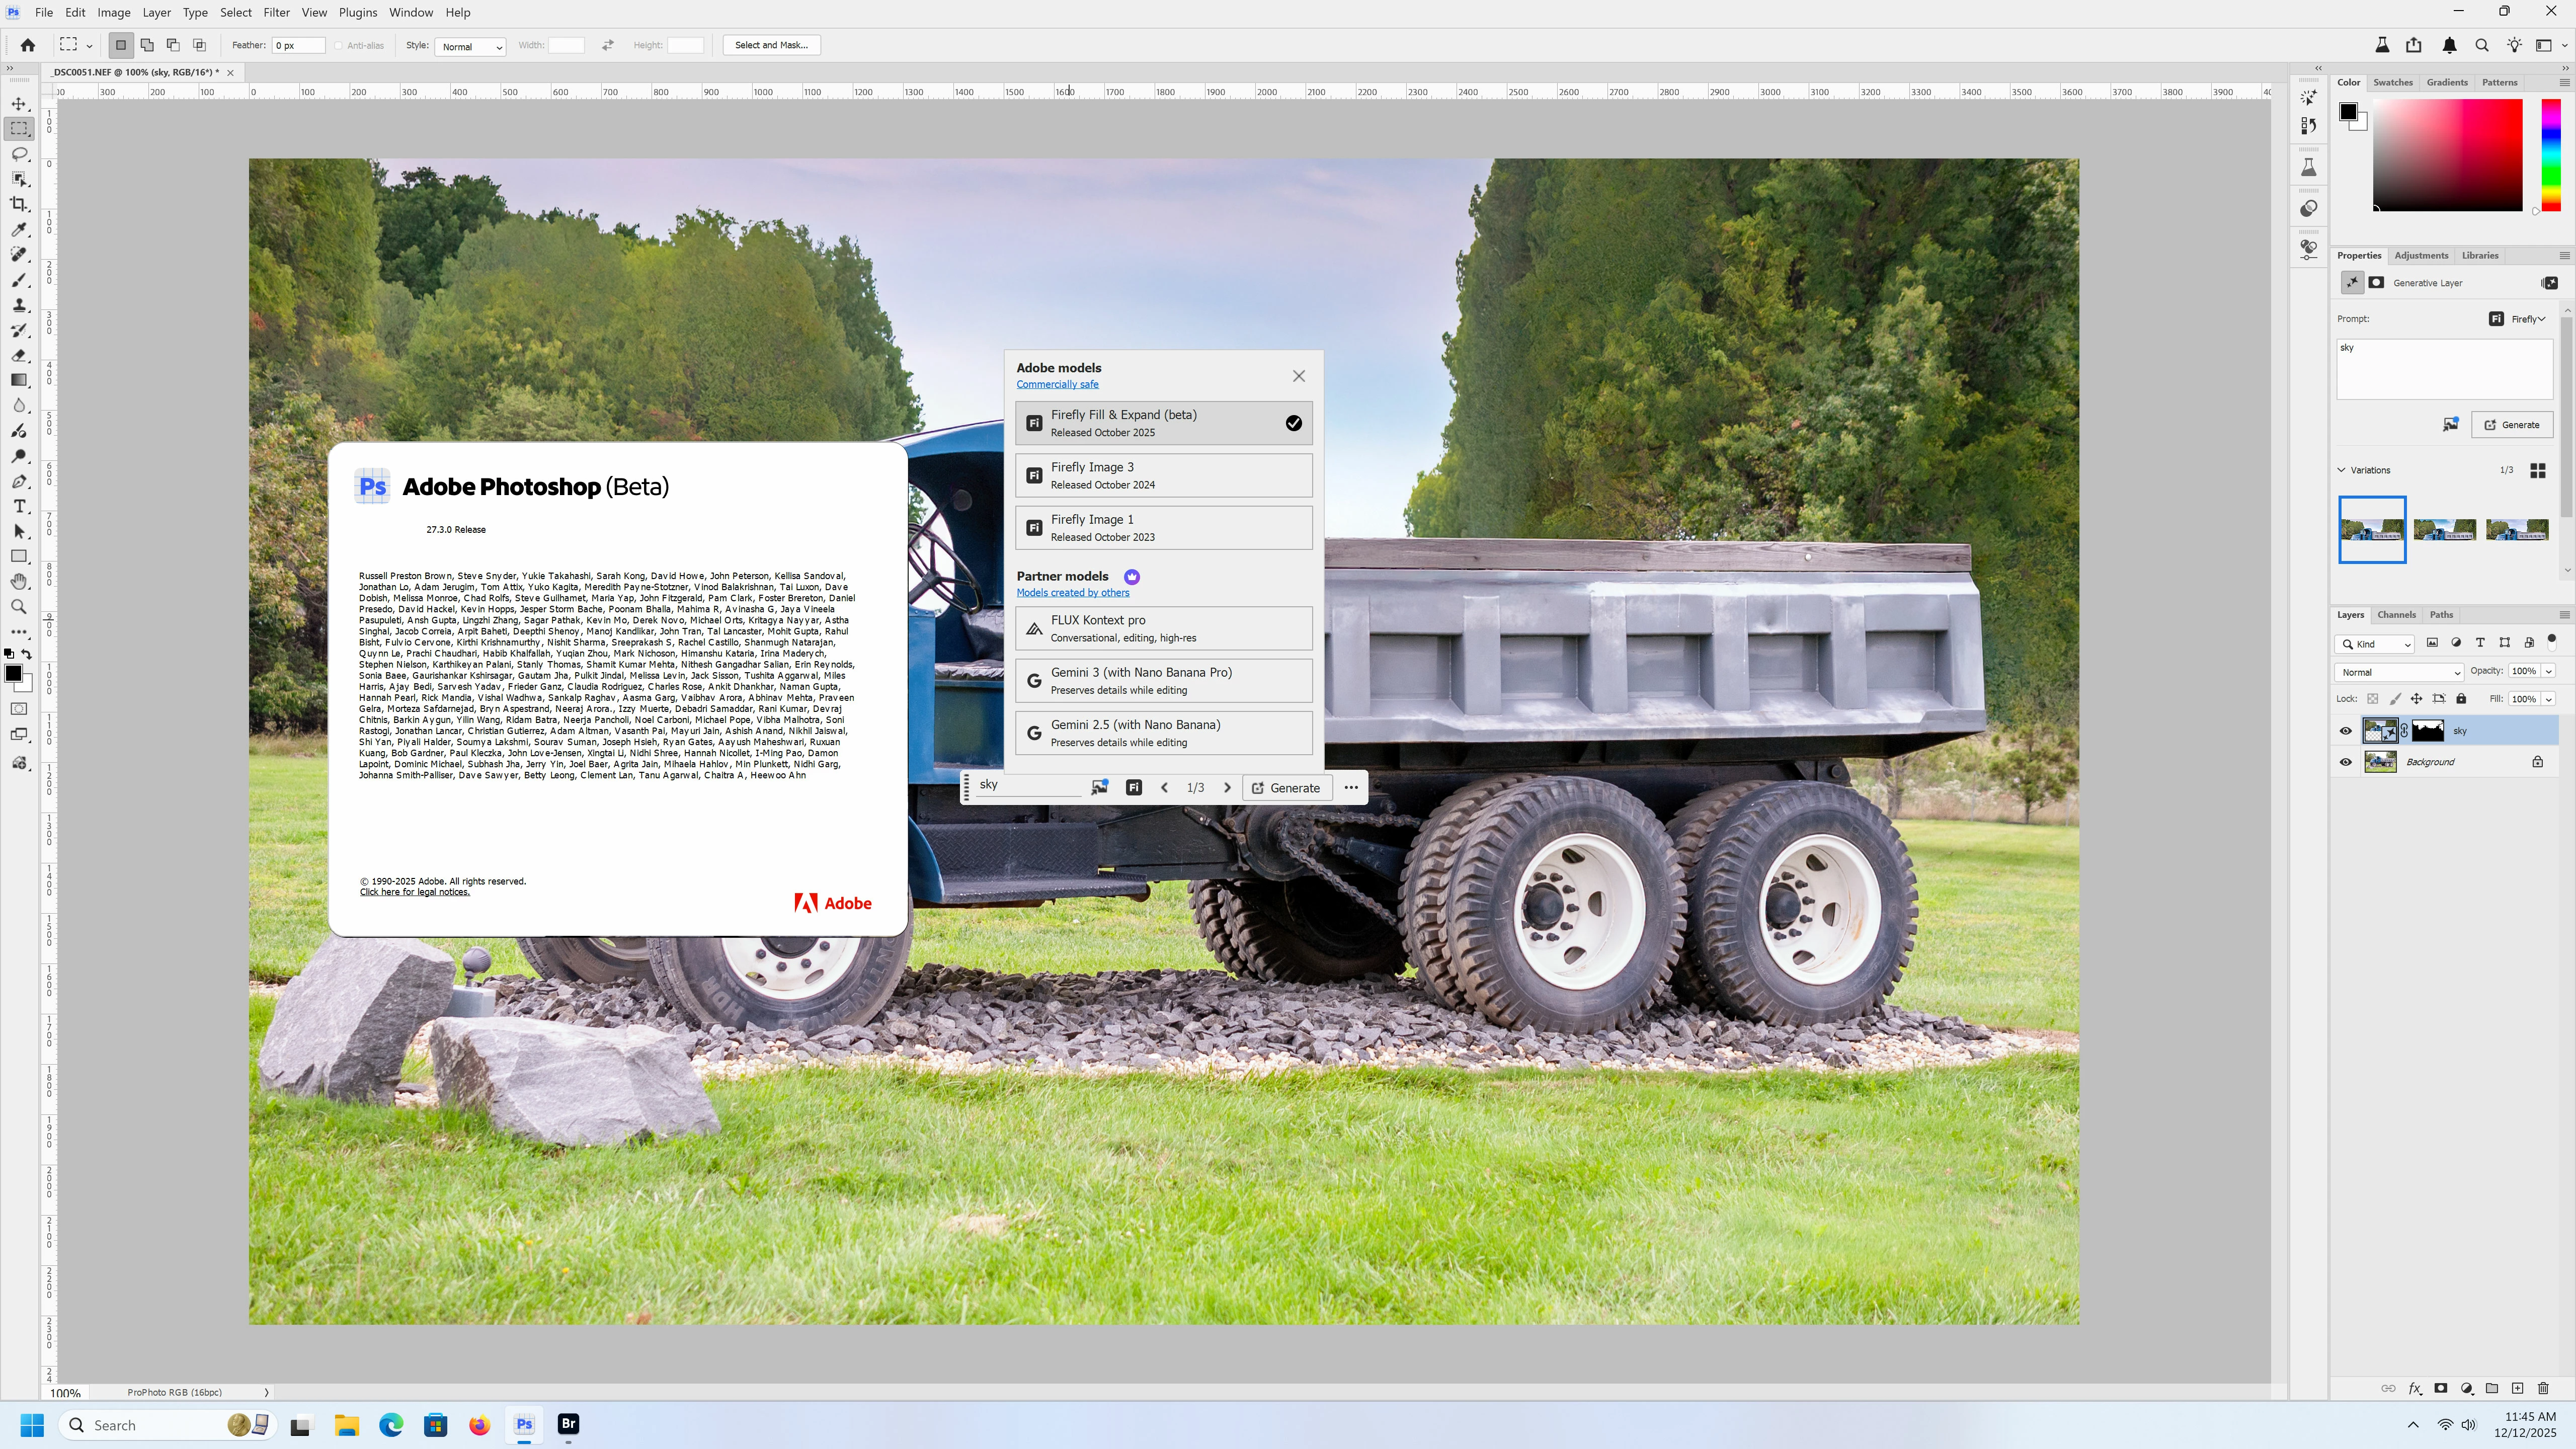
Task: Select the Rectangle shape tool
Action: [x=19, y=556]
